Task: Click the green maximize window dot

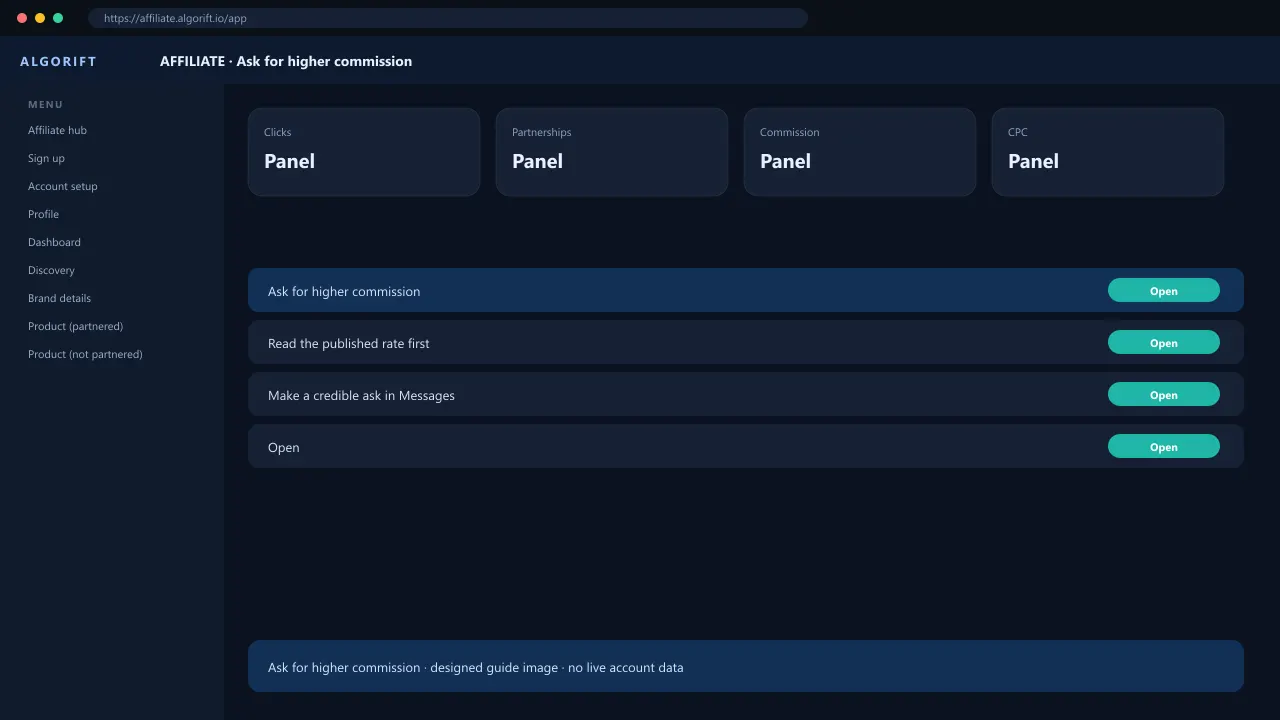Action: (58, 18)
